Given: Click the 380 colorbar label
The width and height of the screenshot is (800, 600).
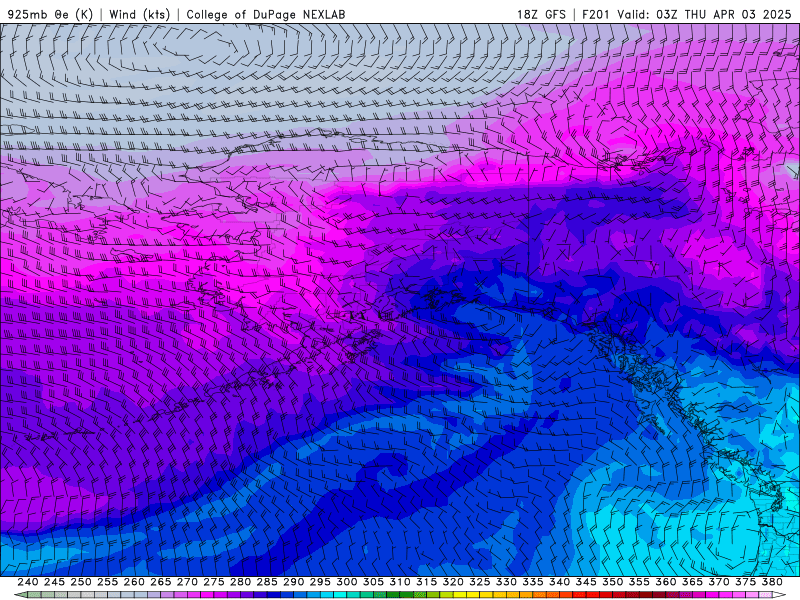Looking at the screenshot, I should 772,582.
